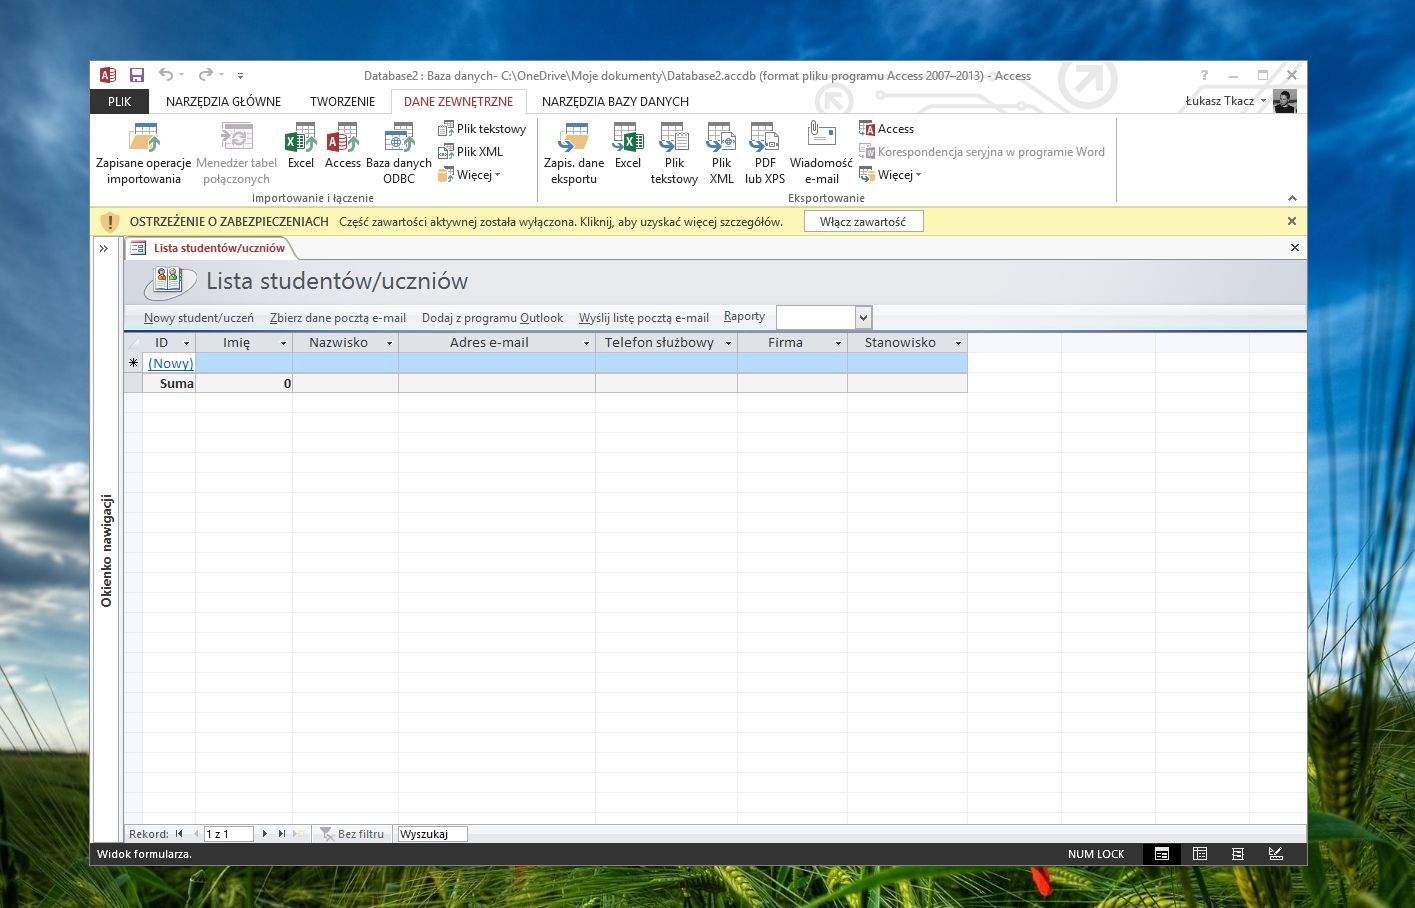Click the Access application logo icon
The height and width of the screenshot is (908, 1415).
(x=108, y=75)
